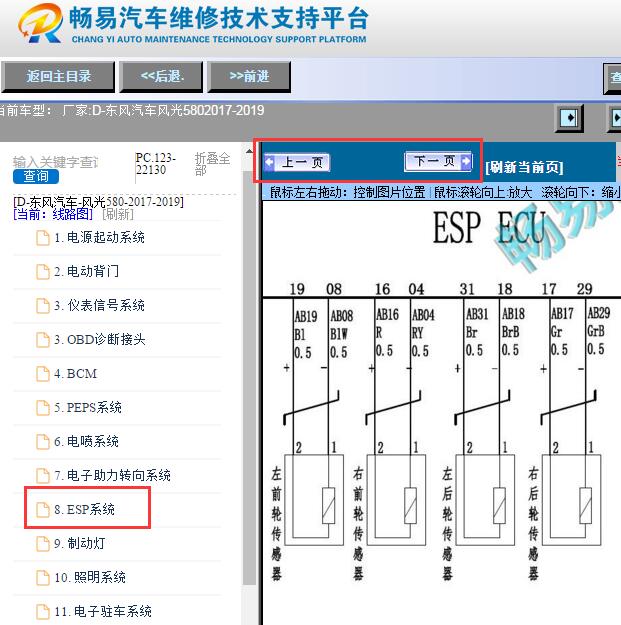Go to next page with 下一页
Screen dimensions: 621x625
pos(438,161)
